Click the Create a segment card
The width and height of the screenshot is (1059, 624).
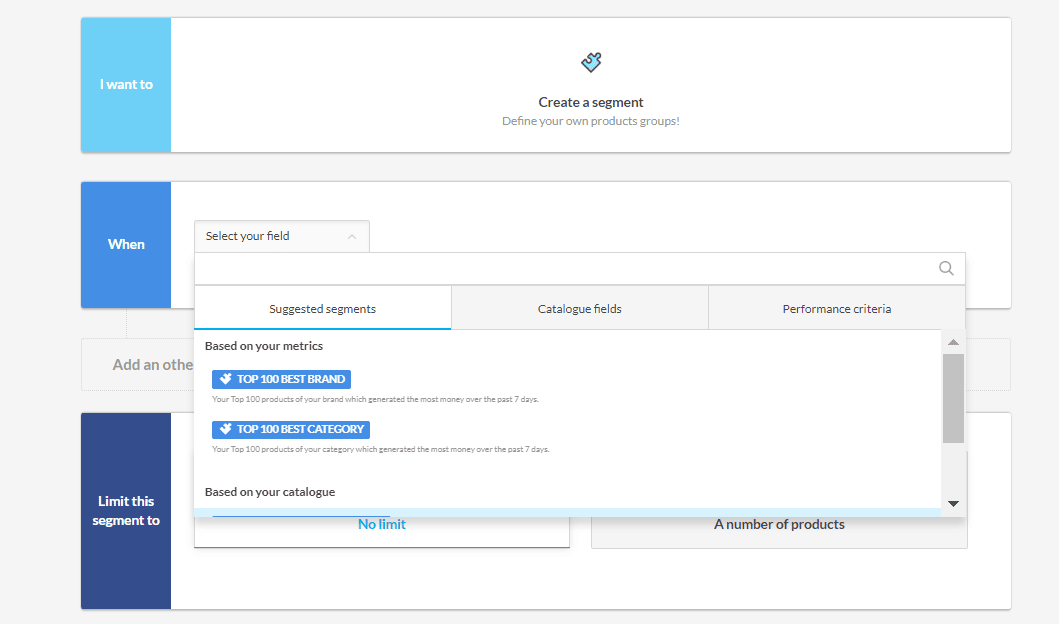tap(591, 85)
